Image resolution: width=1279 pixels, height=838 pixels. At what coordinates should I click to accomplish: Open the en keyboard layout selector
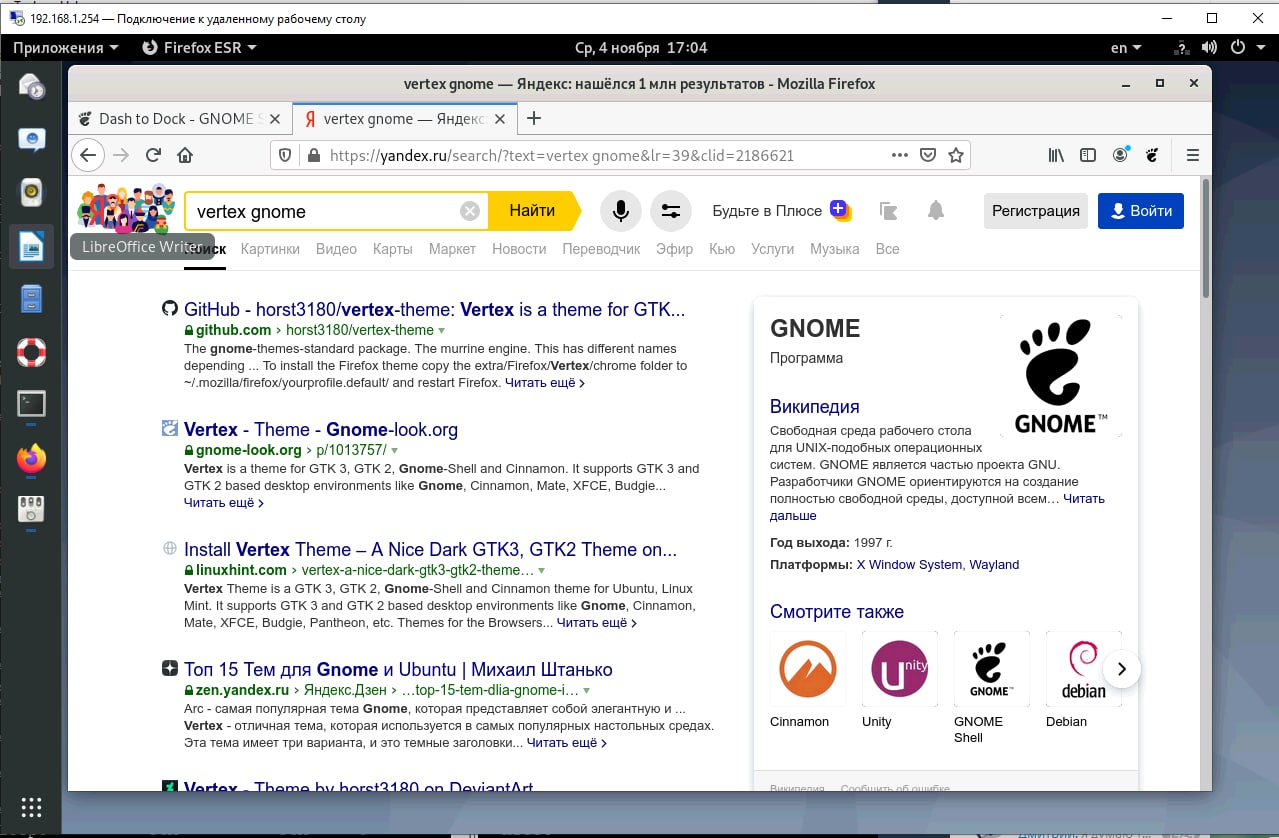click(x=1126, y=47)
